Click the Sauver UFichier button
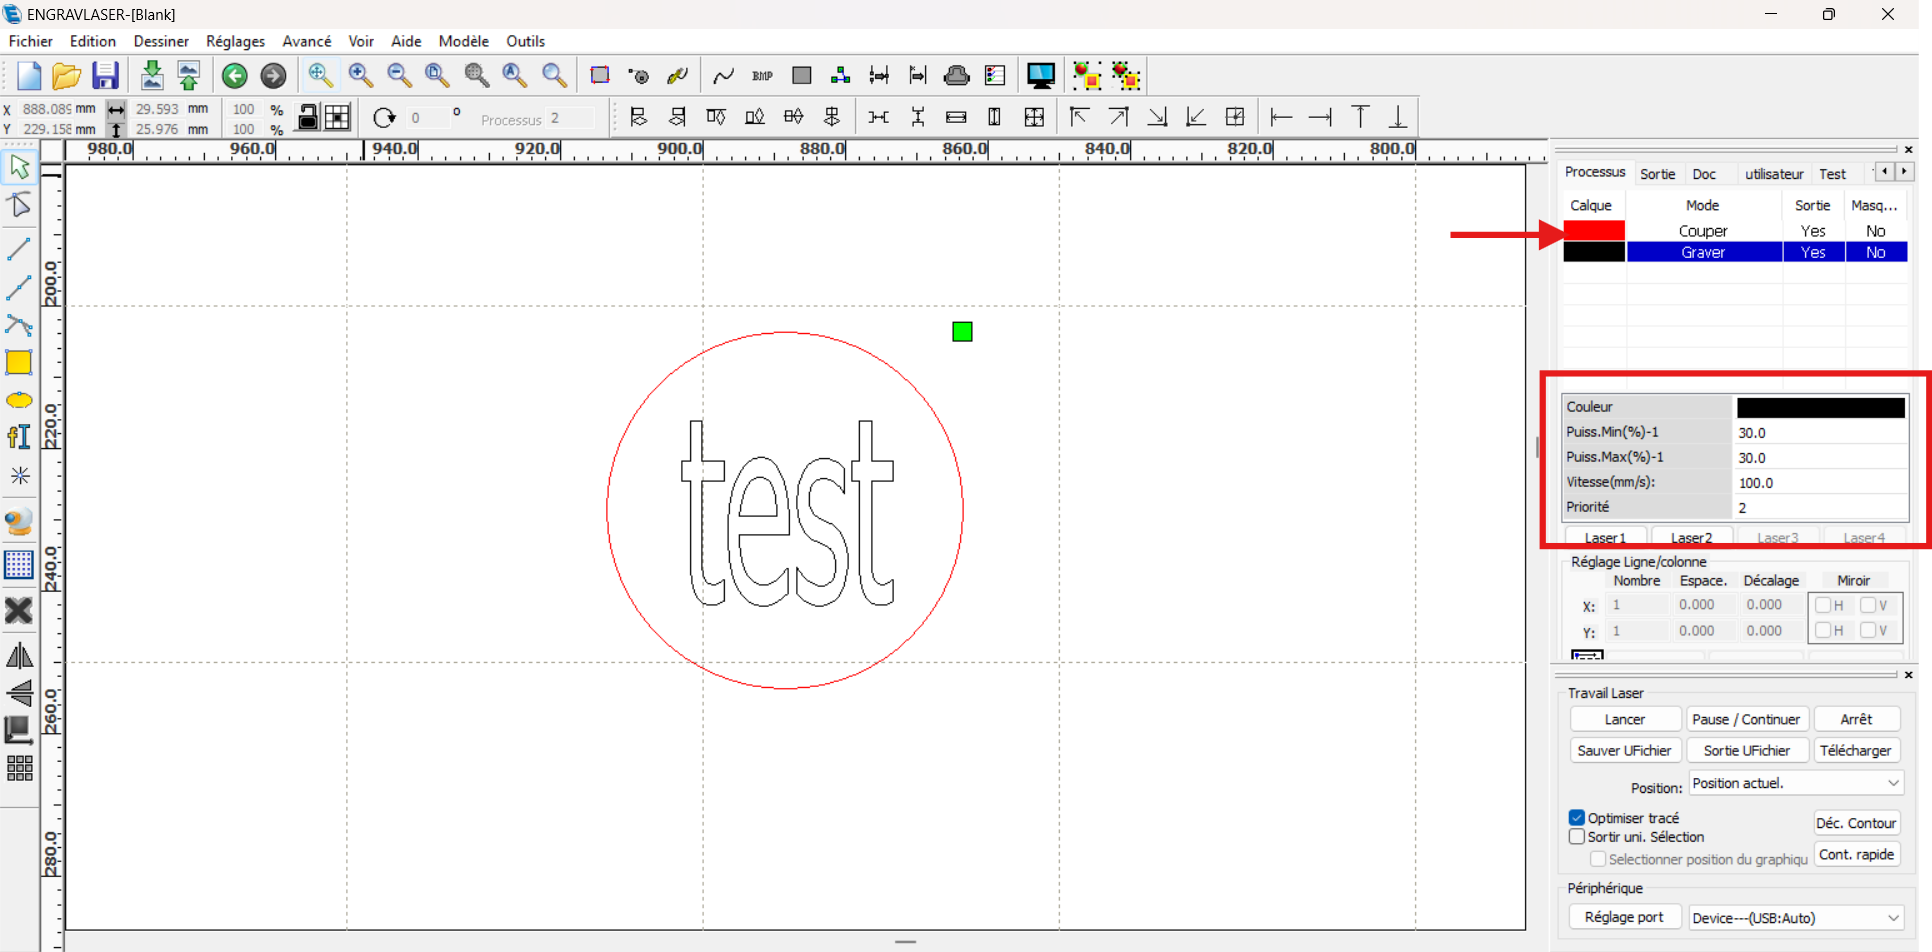This screenshot has width=1932, height=952. pos(1625,750)
